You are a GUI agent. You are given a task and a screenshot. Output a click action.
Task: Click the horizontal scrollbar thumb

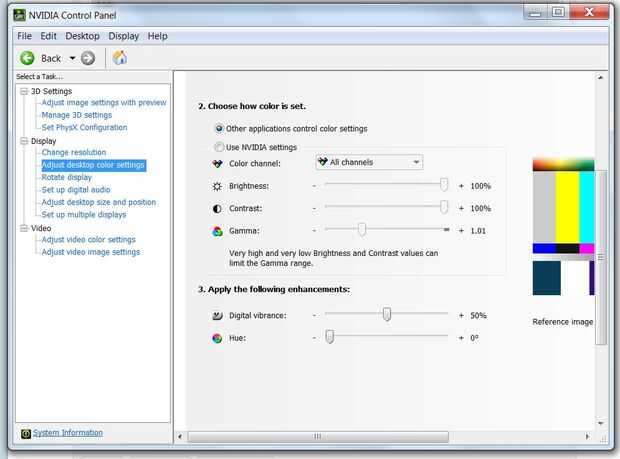coord(318,436)
